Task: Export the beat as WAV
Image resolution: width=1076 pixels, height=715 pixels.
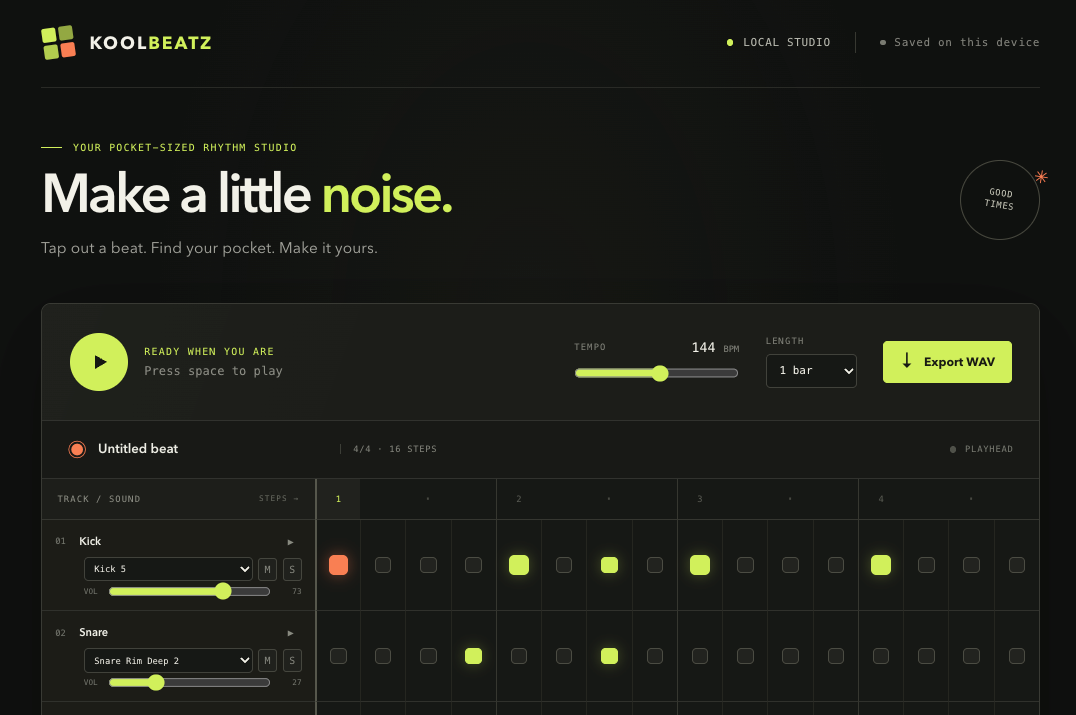Action: (947, 362)
